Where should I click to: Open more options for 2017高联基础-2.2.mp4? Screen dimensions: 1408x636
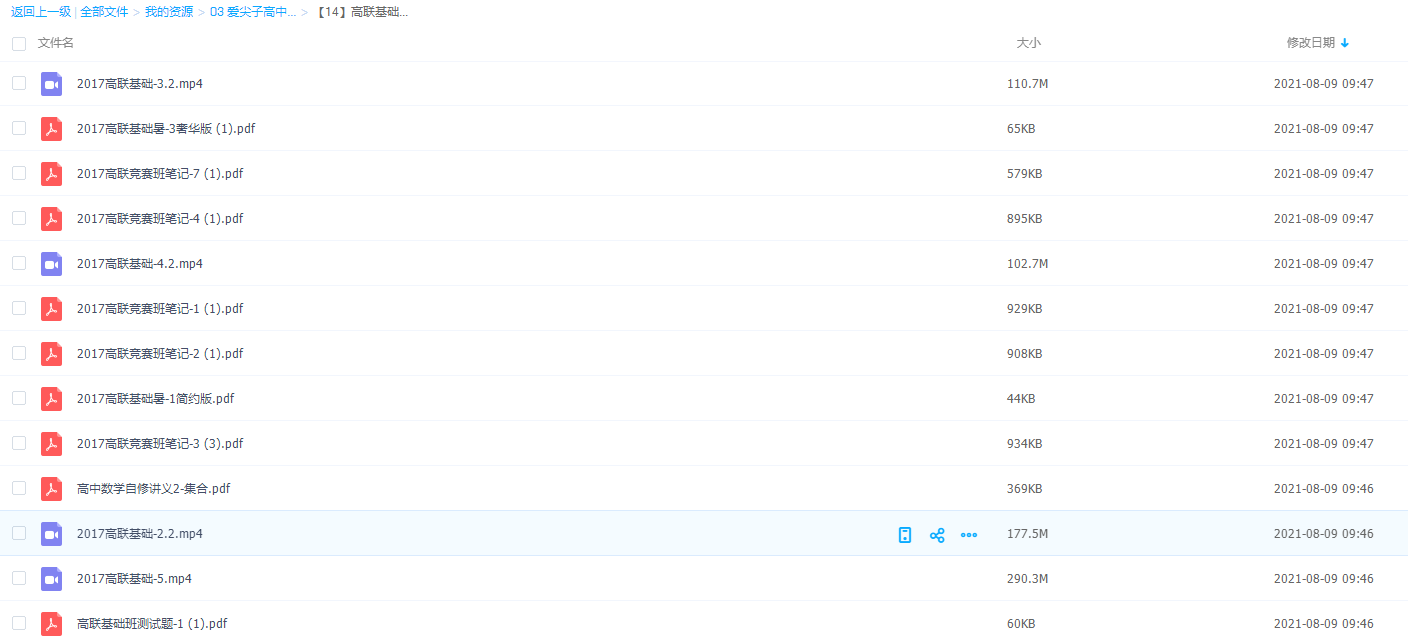click(x=968, y=535)
